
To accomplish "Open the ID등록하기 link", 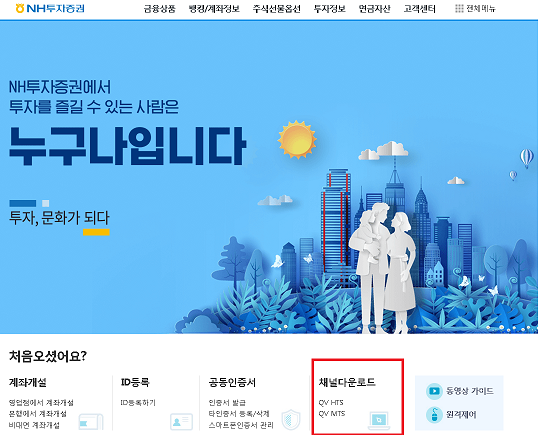I will click(138, 402).
